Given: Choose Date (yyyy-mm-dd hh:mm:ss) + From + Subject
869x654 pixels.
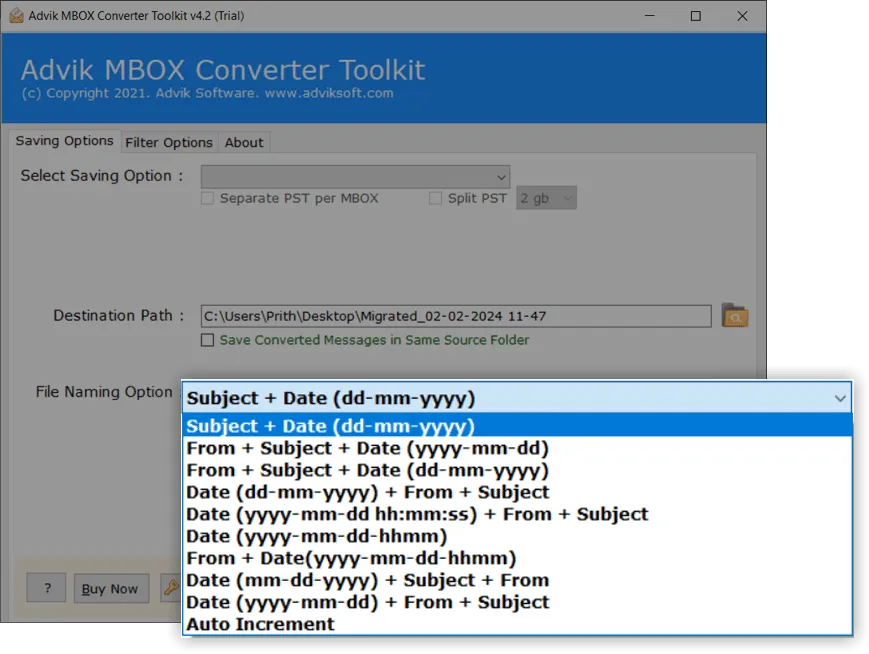Looking at the screenshot, I should pos(517,514).
